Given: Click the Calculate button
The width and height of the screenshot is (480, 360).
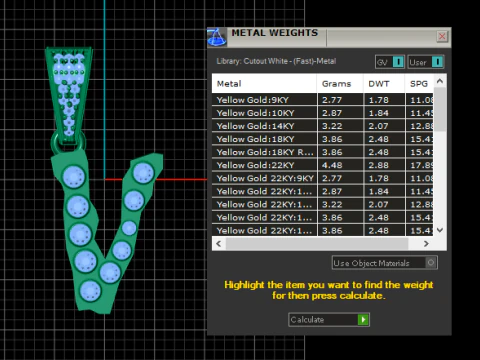Looking at the screenshot, I should coord(329,320).
